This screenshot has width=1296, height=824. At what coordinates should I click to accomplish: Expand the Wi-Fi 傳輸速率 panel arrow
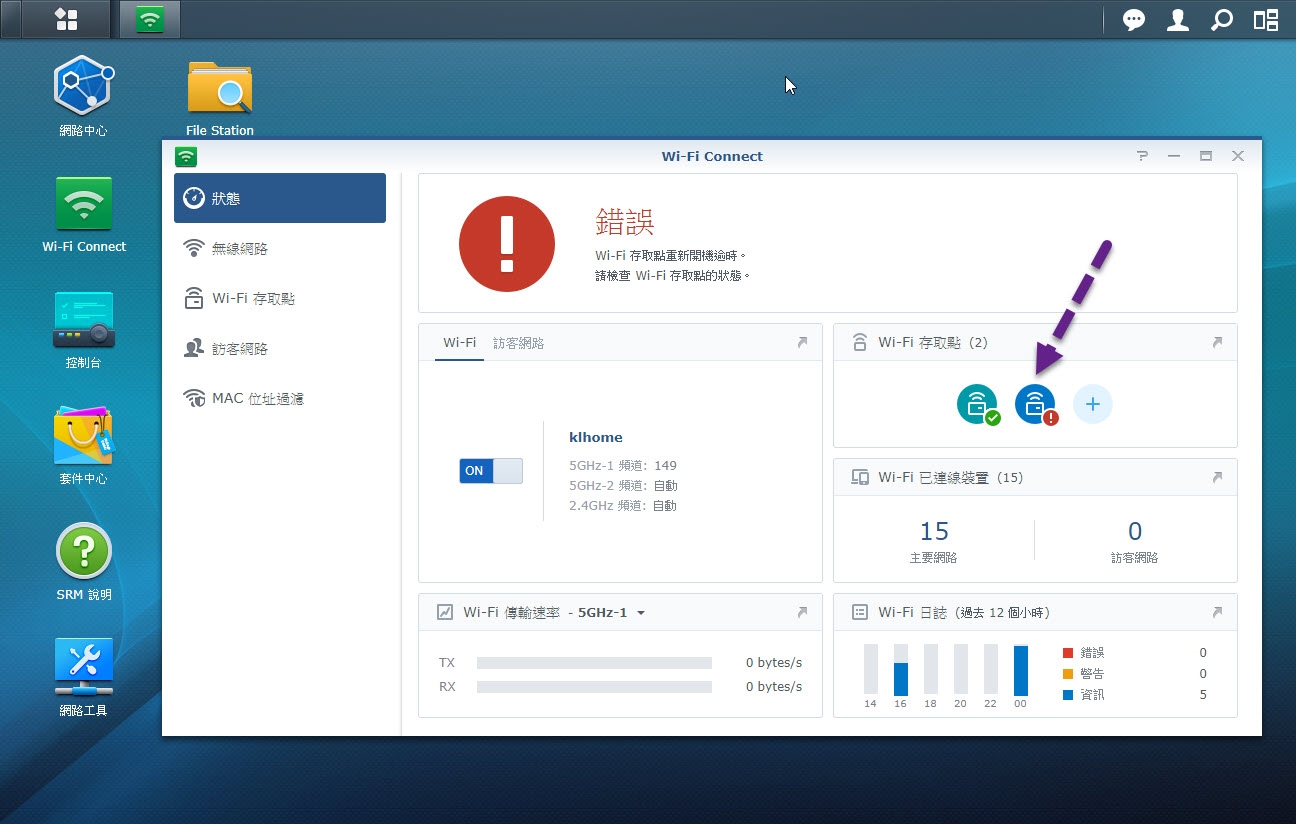coord(802,612)
